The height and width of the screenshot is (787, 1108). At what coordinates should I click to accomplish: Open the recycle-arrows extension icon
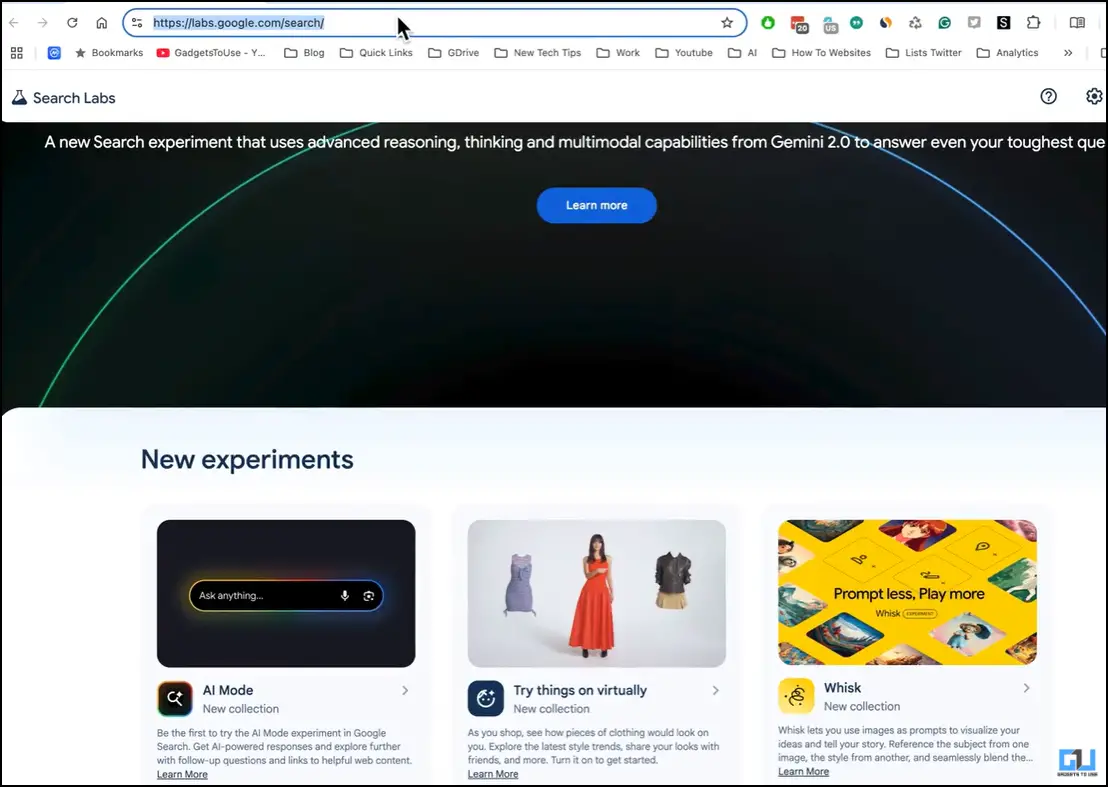coord(915,23)
